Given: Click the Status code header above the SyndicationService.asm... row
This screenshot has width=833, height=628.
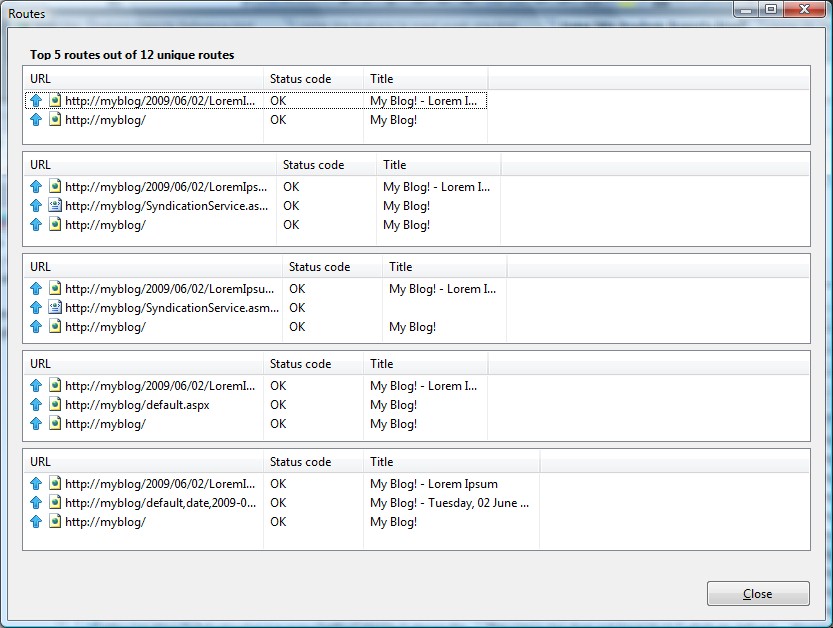Looking at the screenshot, I should click(x=332, y=267).
